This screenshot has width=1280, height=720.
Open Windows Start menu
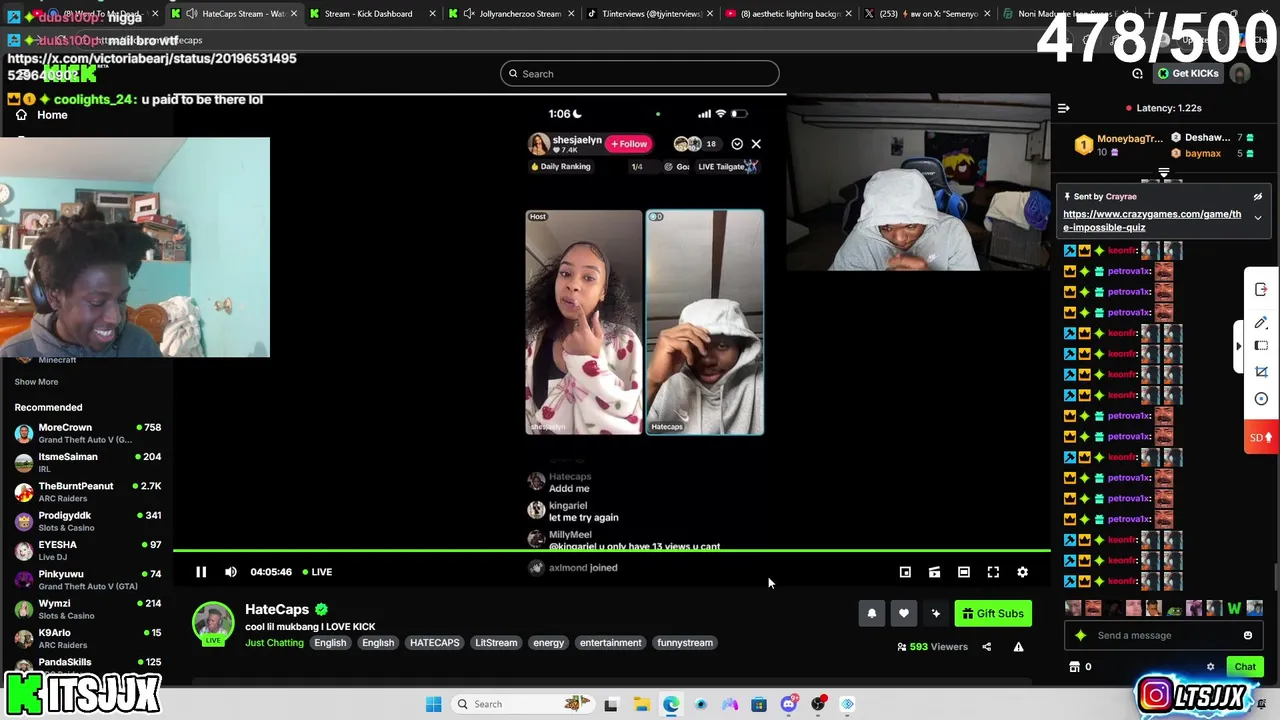(433, 704)
